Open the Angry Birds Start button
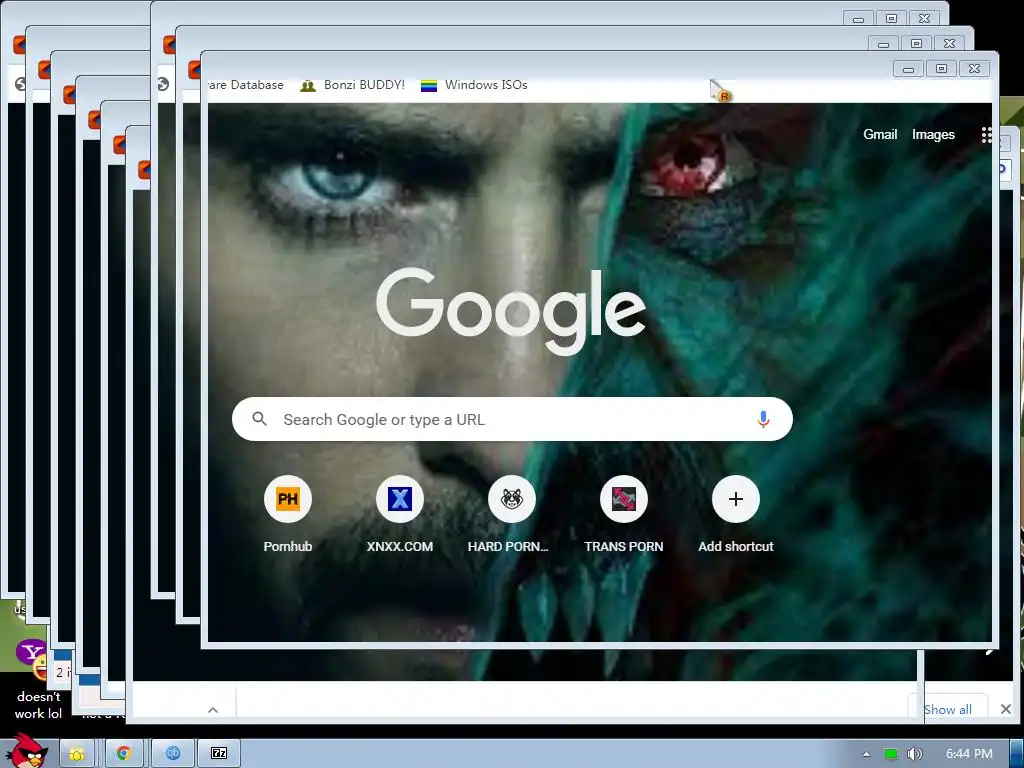Viewport: 1024px width, 768px height. (x=26, y=751)
